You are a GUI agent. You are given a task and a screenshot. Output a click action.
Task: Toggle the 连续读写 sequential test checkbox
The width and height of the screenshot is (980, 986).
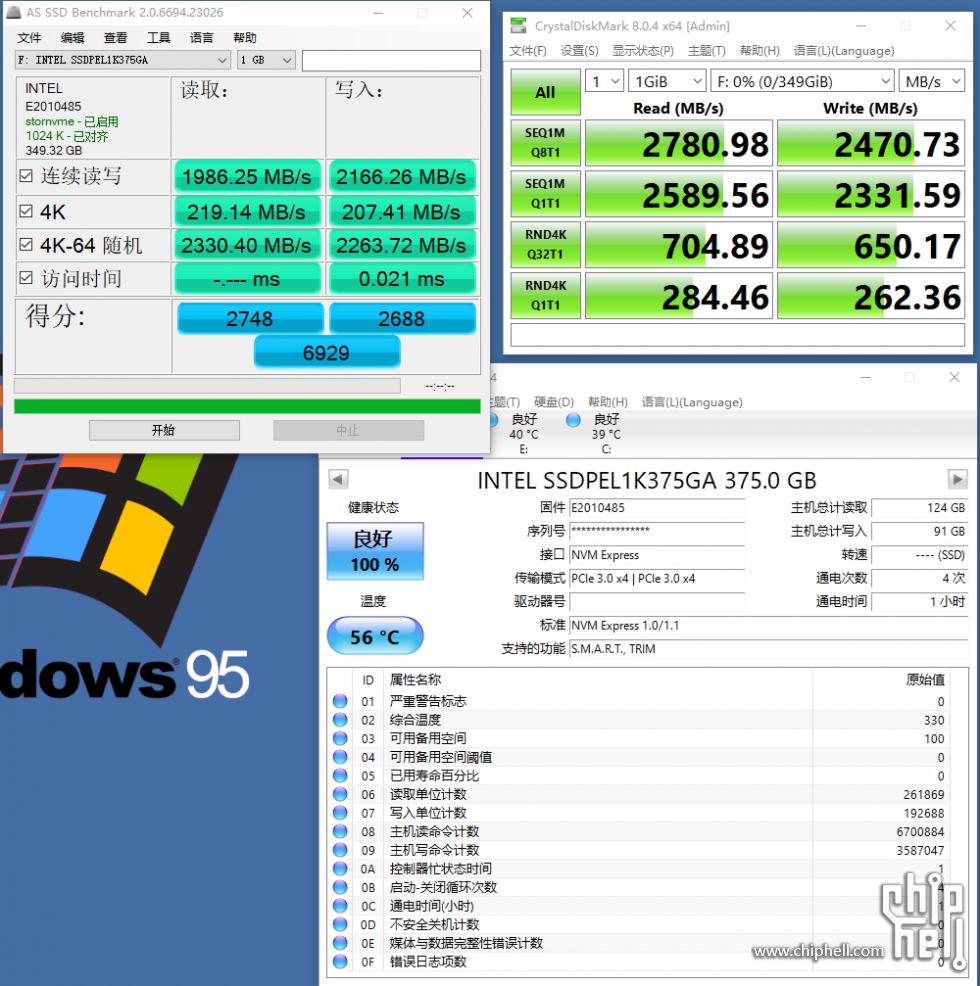26,176
